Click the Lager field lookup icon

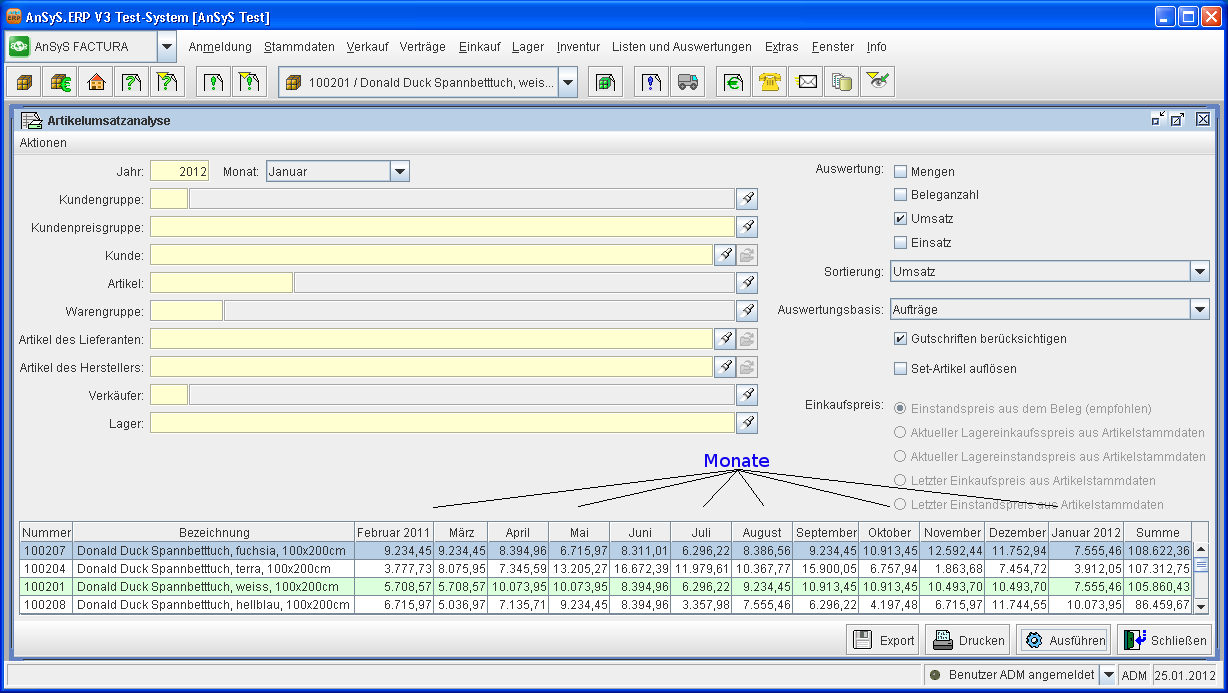point(746,423)
